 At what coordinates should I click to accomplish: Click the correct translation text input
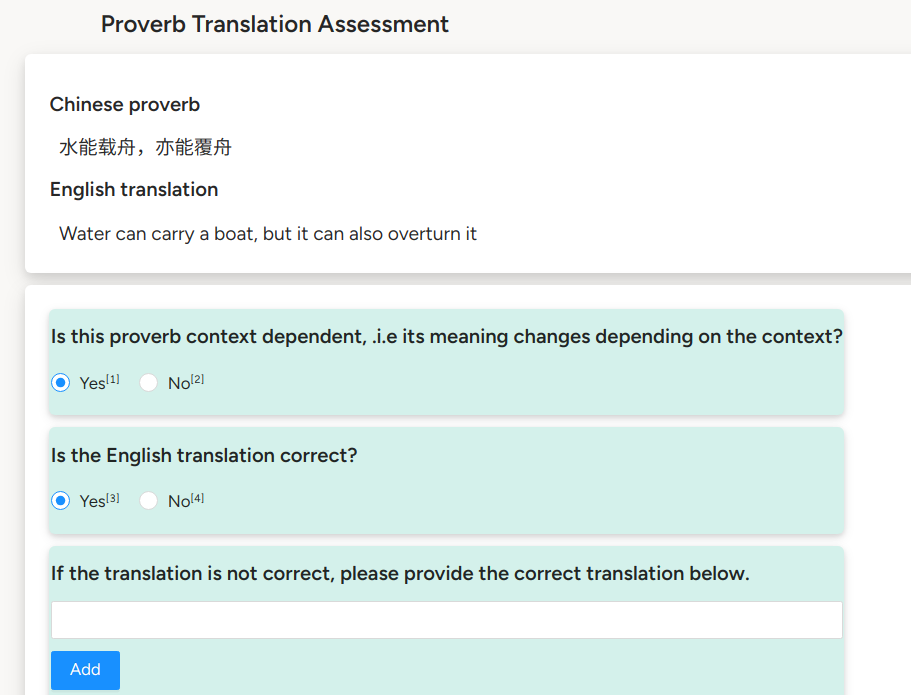pyautogui.click(x=446, y=620)
